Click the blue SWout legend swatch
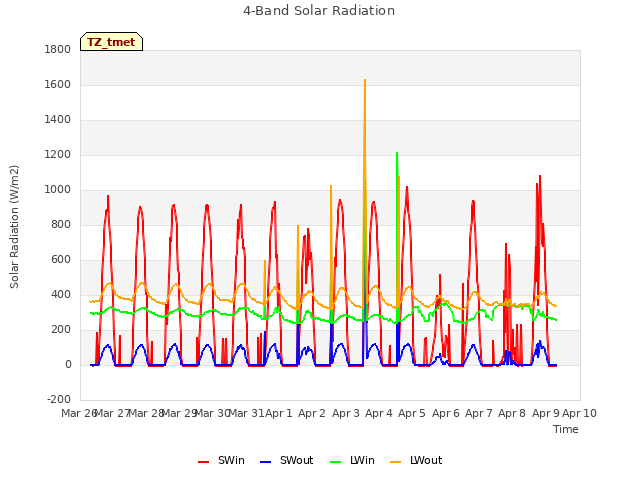 pos(265,462)
